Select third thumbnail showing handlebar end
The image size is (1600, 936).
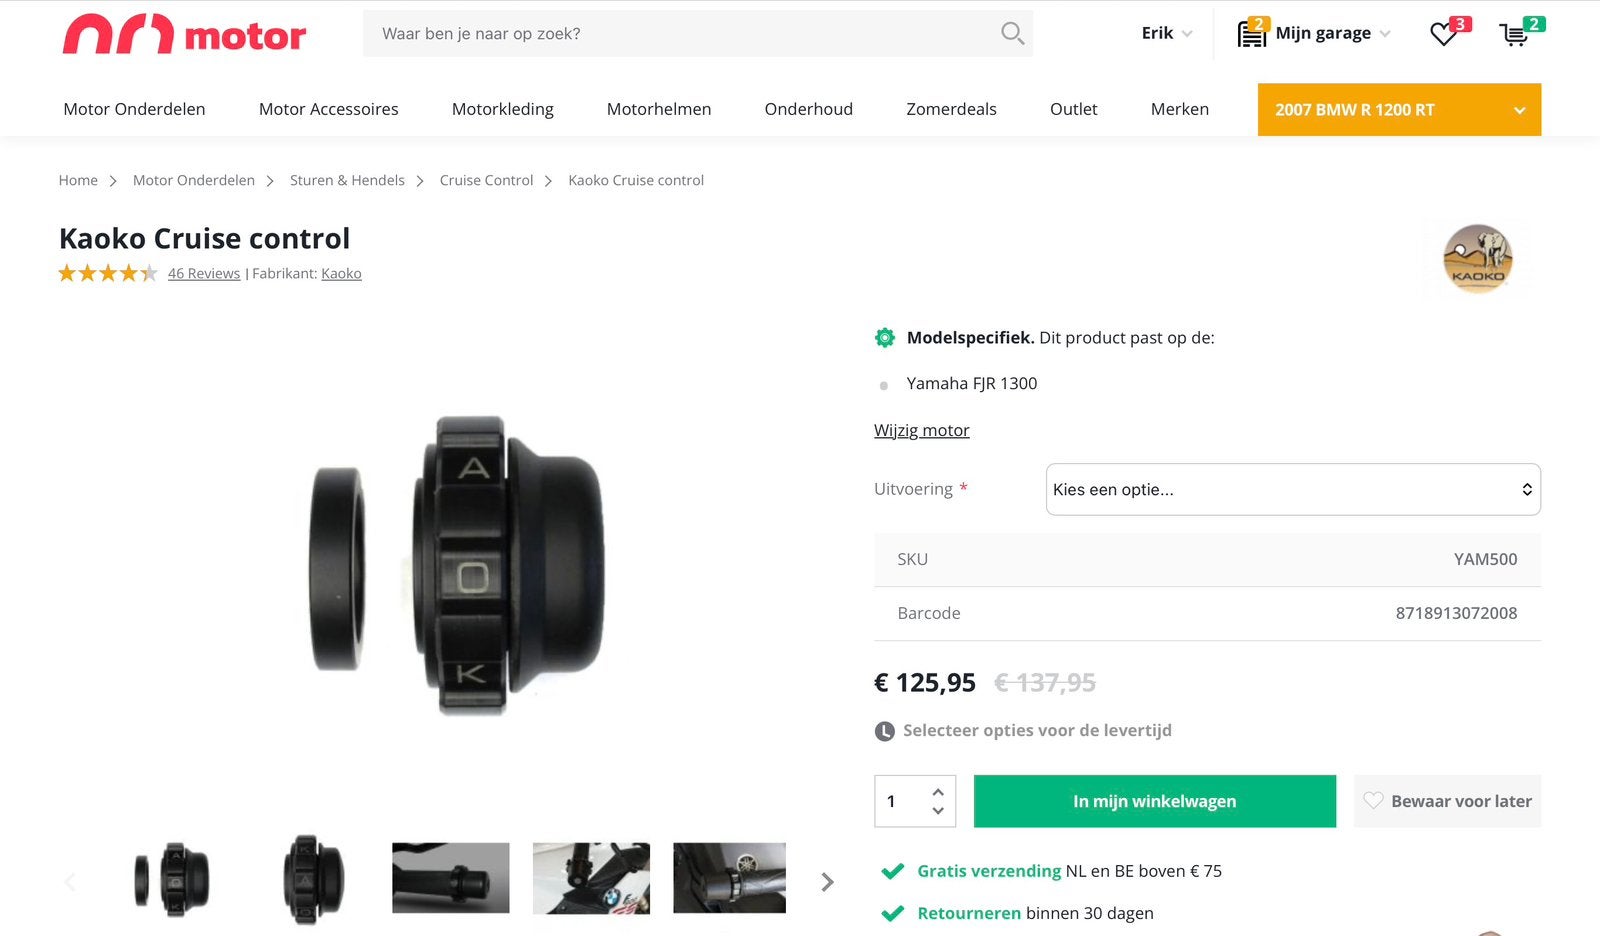point(451,878)
